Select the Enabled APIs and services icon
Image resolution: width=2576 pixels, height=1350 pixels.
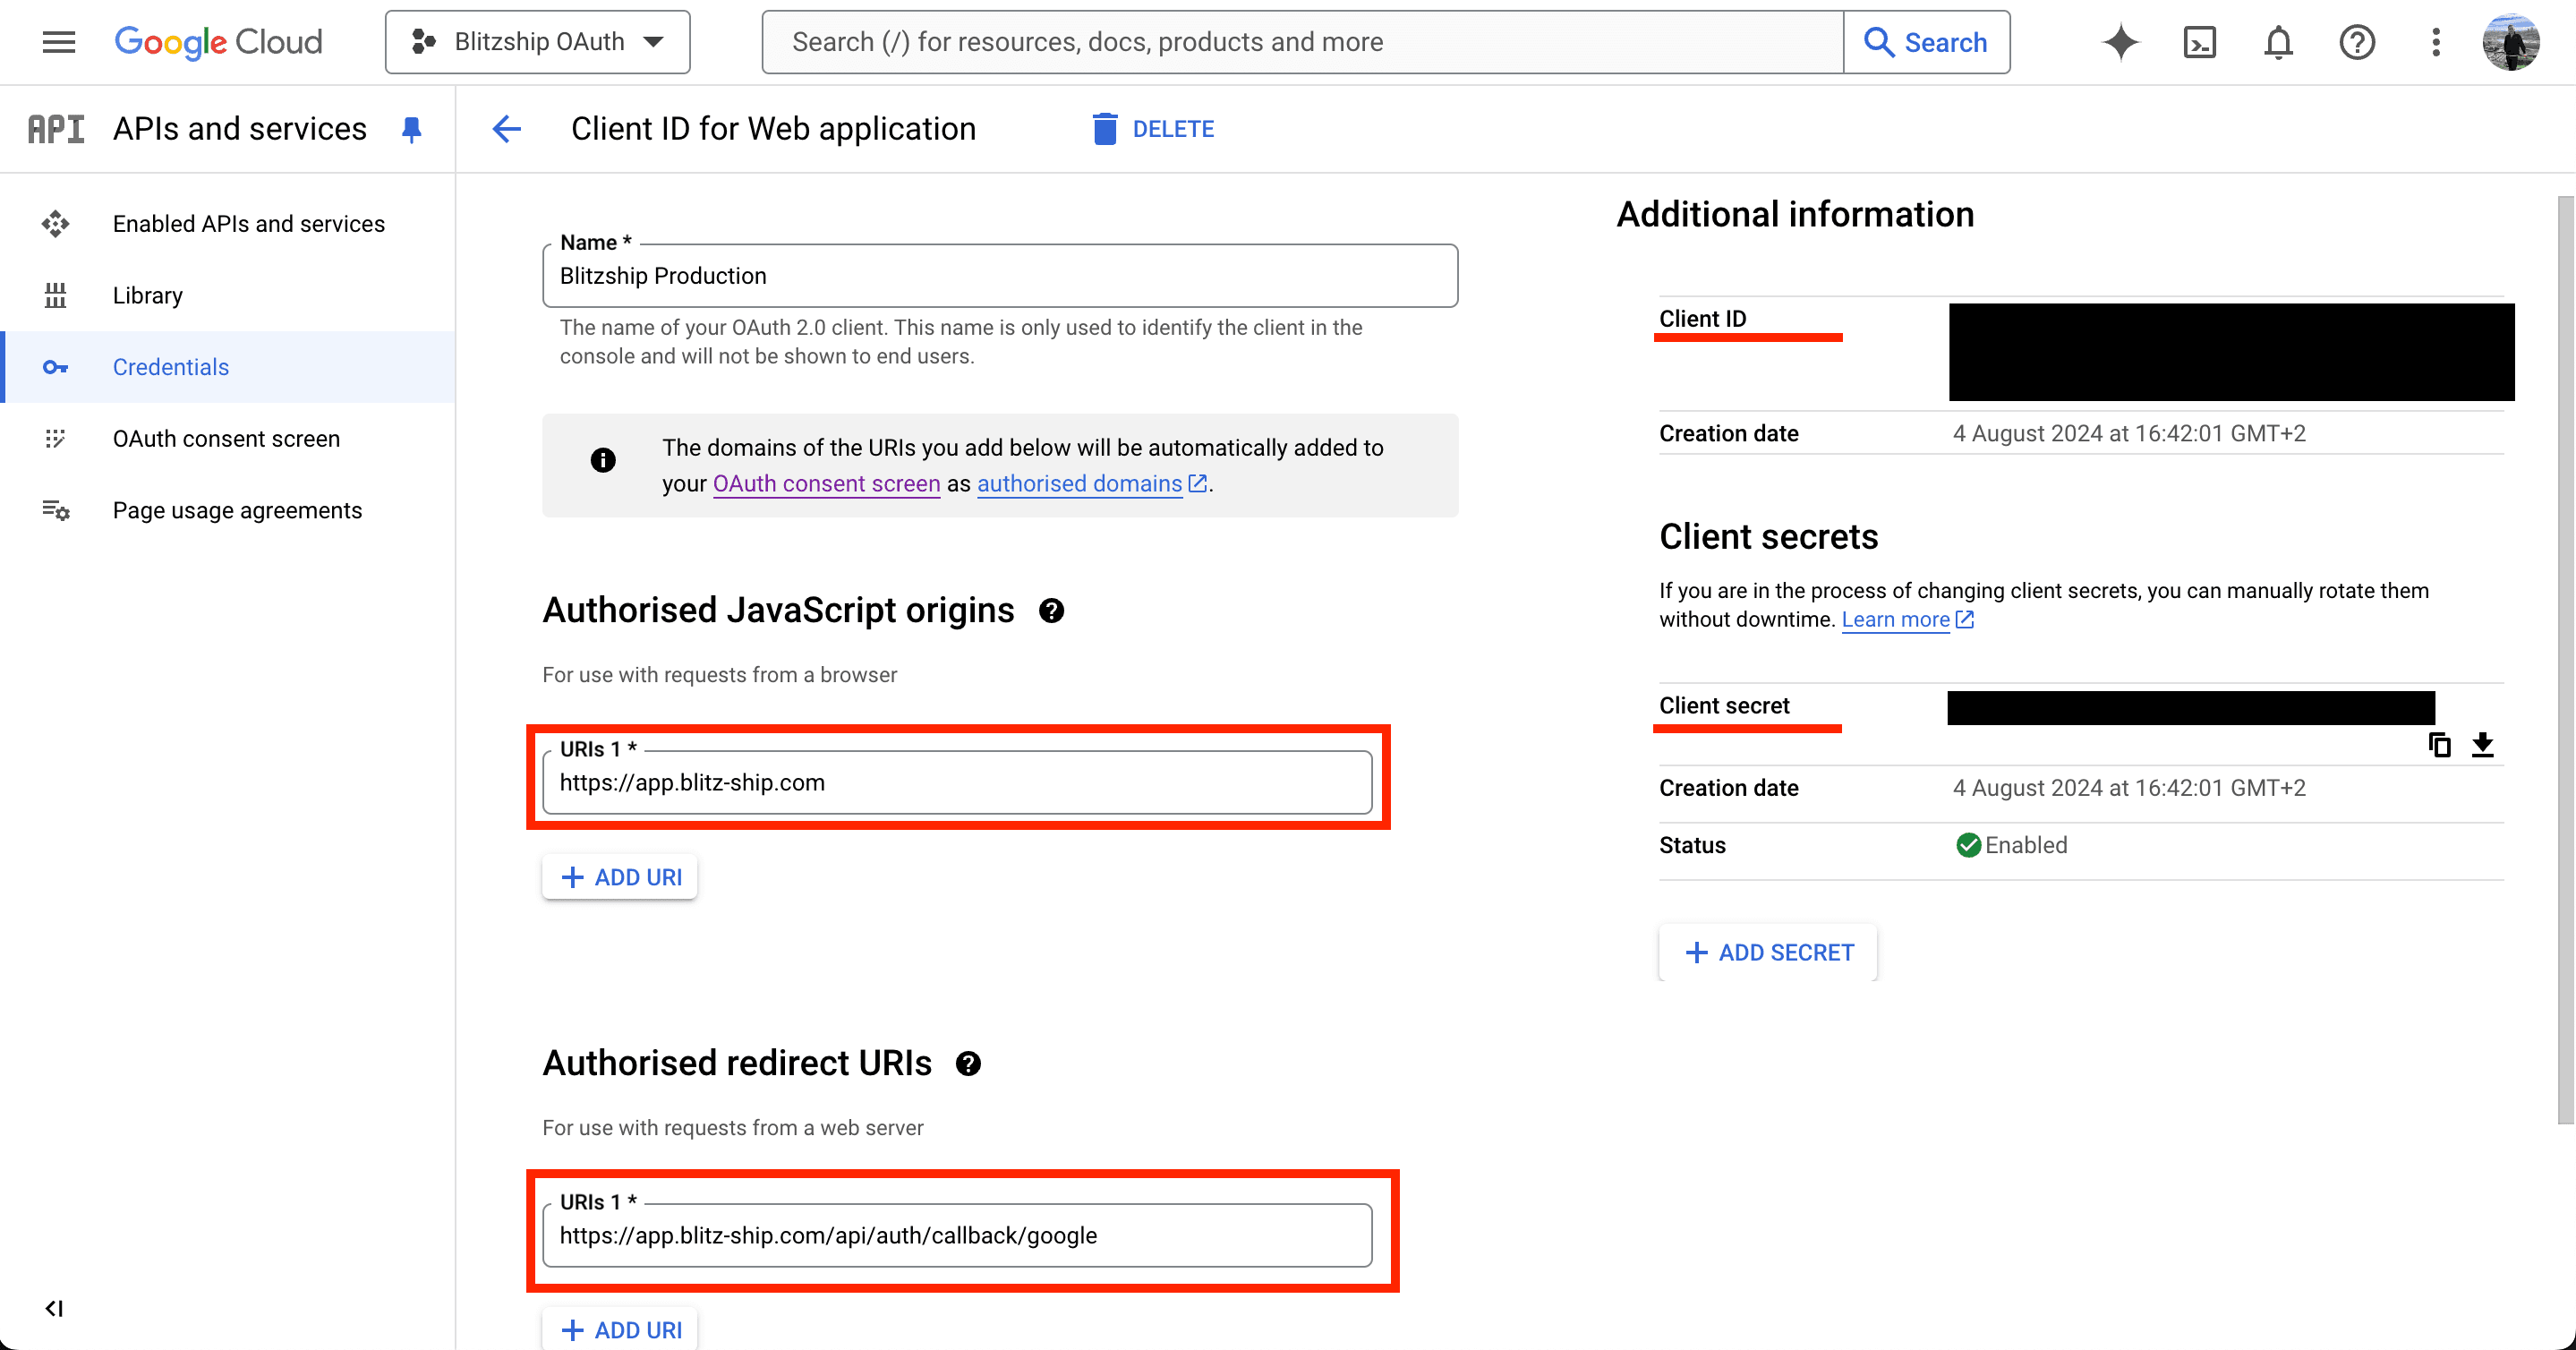tap(55, 223)
